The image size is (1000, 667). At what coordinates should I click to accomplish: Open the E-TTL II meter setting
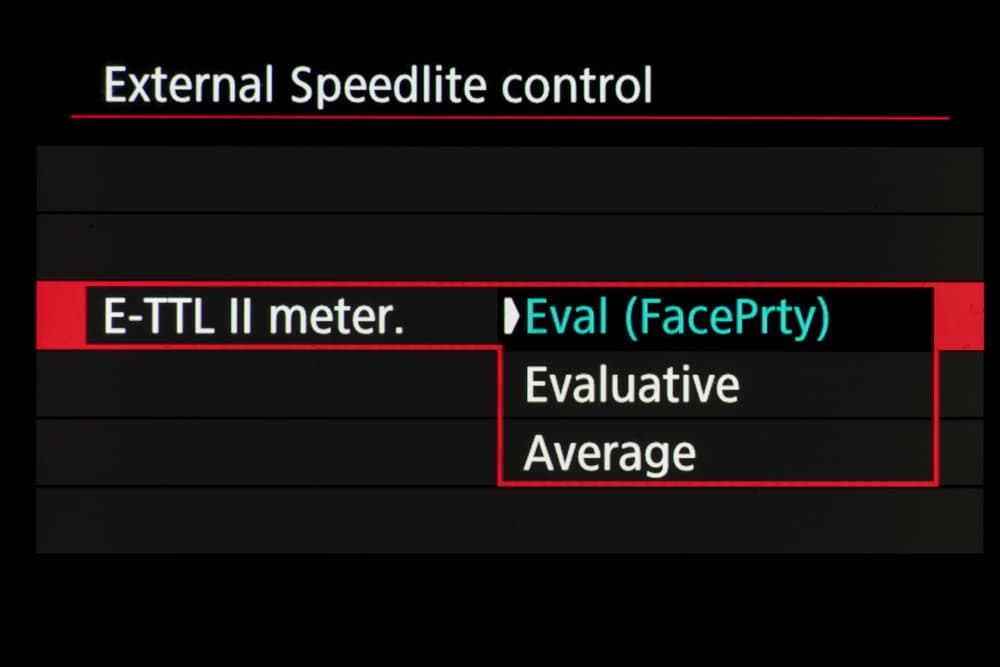[254, 318]
